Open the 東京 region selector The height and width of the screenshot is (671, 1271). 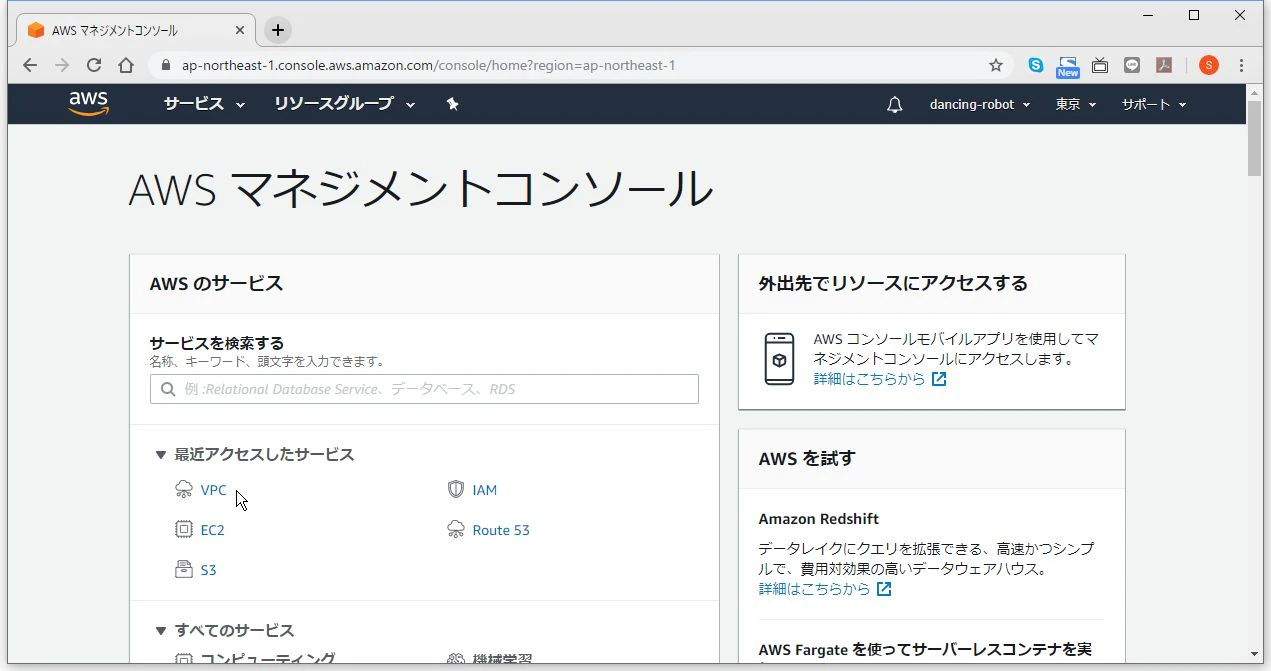[x=1076, y=104]
